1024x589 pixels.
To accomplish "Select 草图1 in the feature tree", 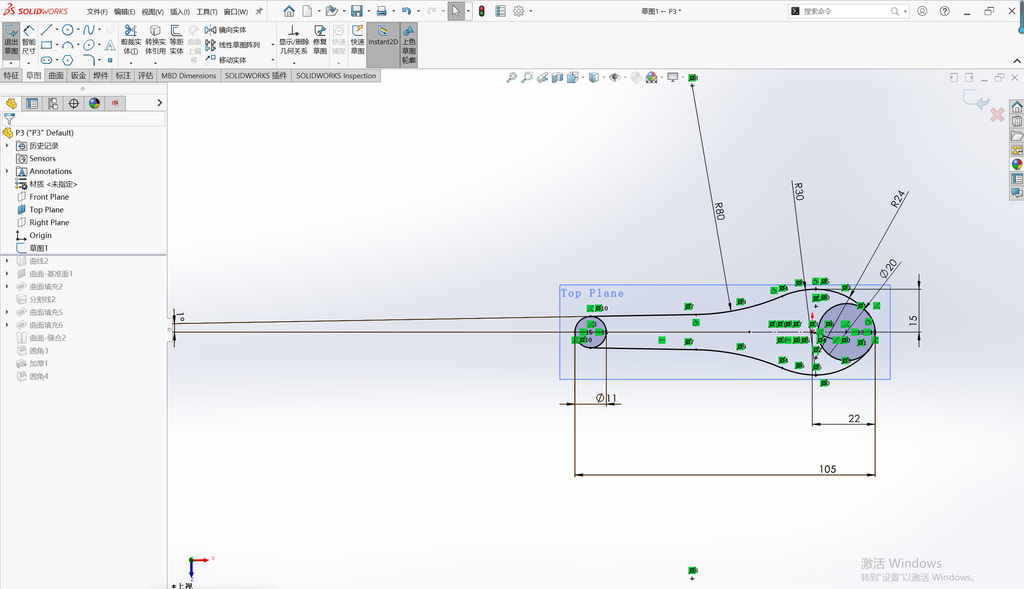I will pyautogui.click(x=39, y=248).
